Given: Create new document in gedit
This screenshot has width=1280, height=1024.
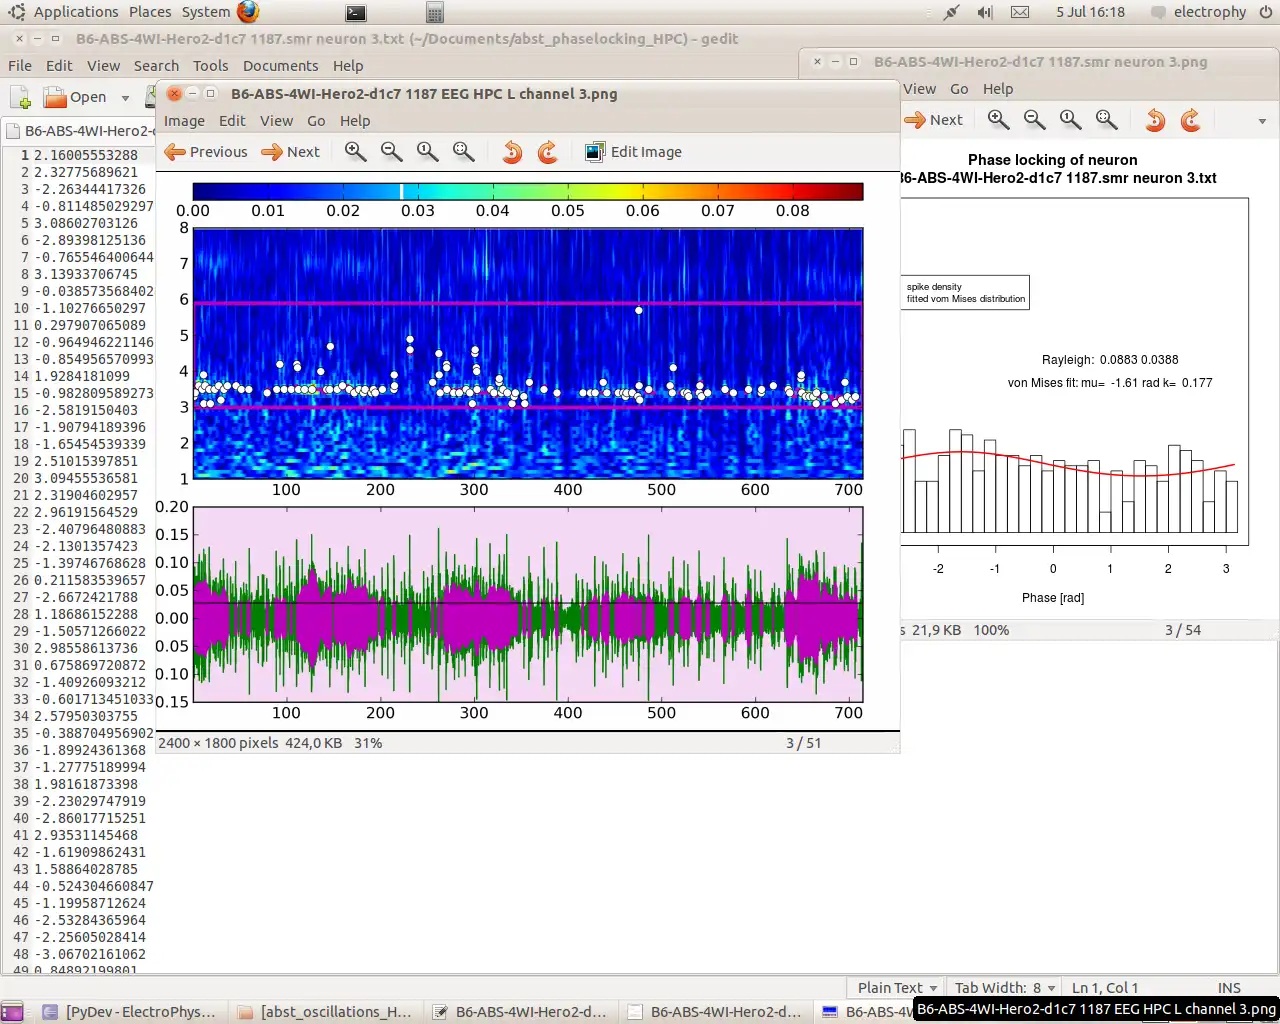Looking at the screenshot, I should 20,97.
